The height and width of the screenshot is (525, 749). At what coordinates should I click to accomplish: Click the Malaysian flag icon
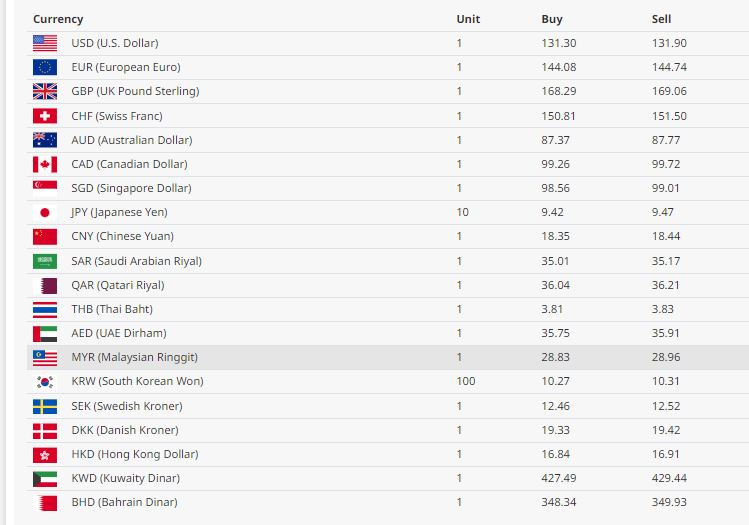click(x=45, y=358)
